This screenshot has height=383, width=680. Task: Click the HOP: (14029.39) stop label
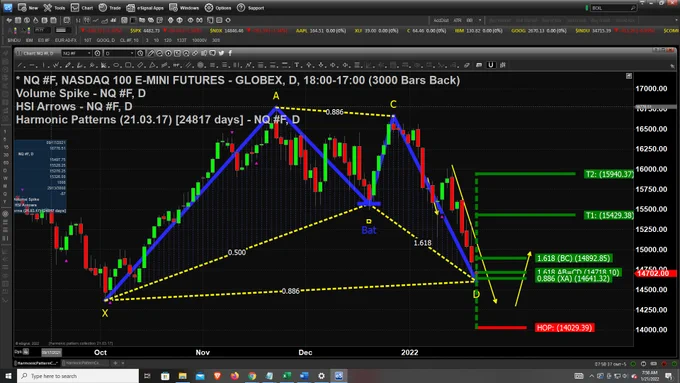coord(564,327)
